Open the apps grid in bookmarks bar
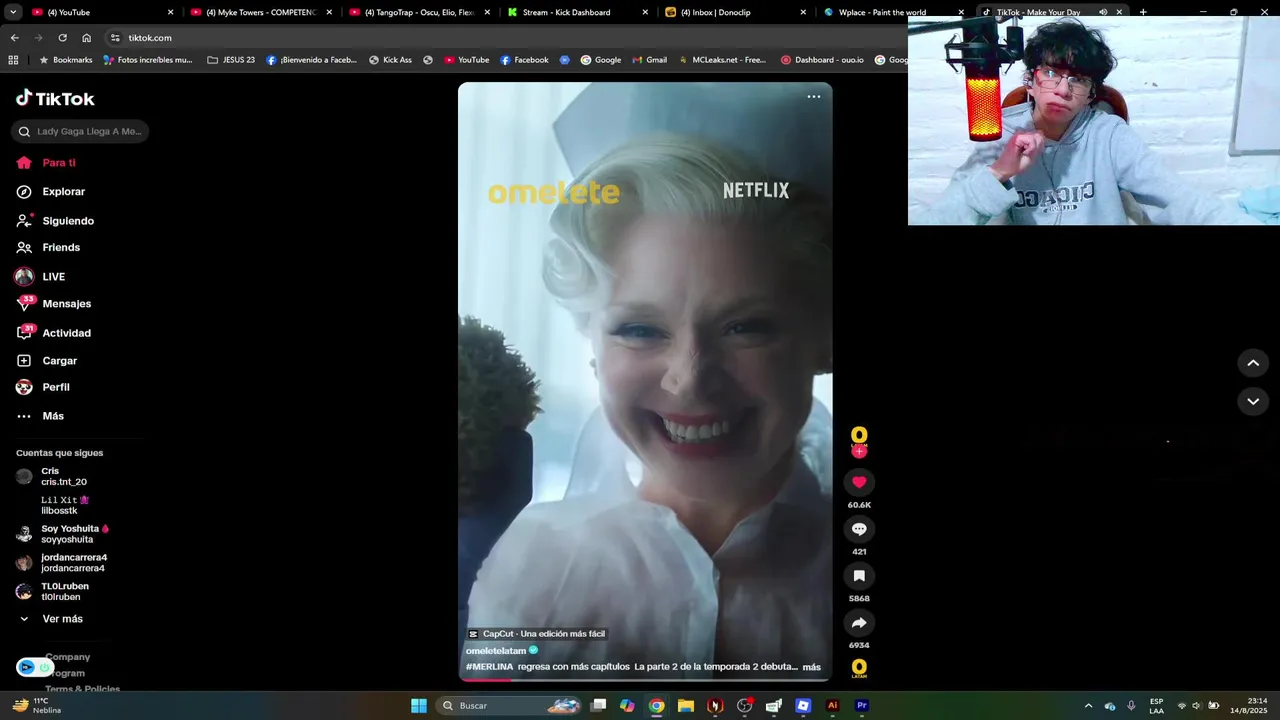The image size is (1280, 720). 13,60
